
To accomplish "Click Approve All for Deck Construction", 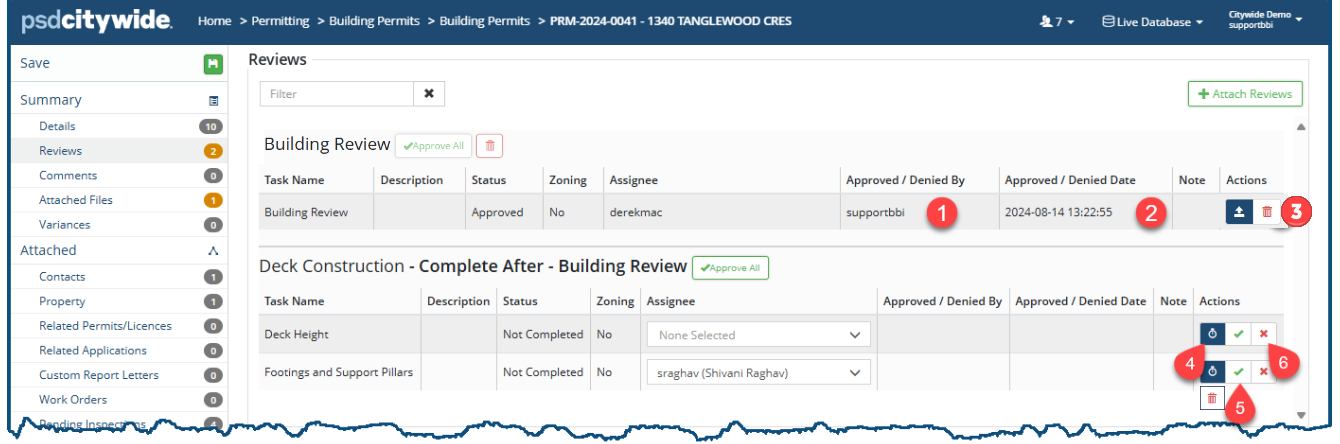I will [730, 268].
